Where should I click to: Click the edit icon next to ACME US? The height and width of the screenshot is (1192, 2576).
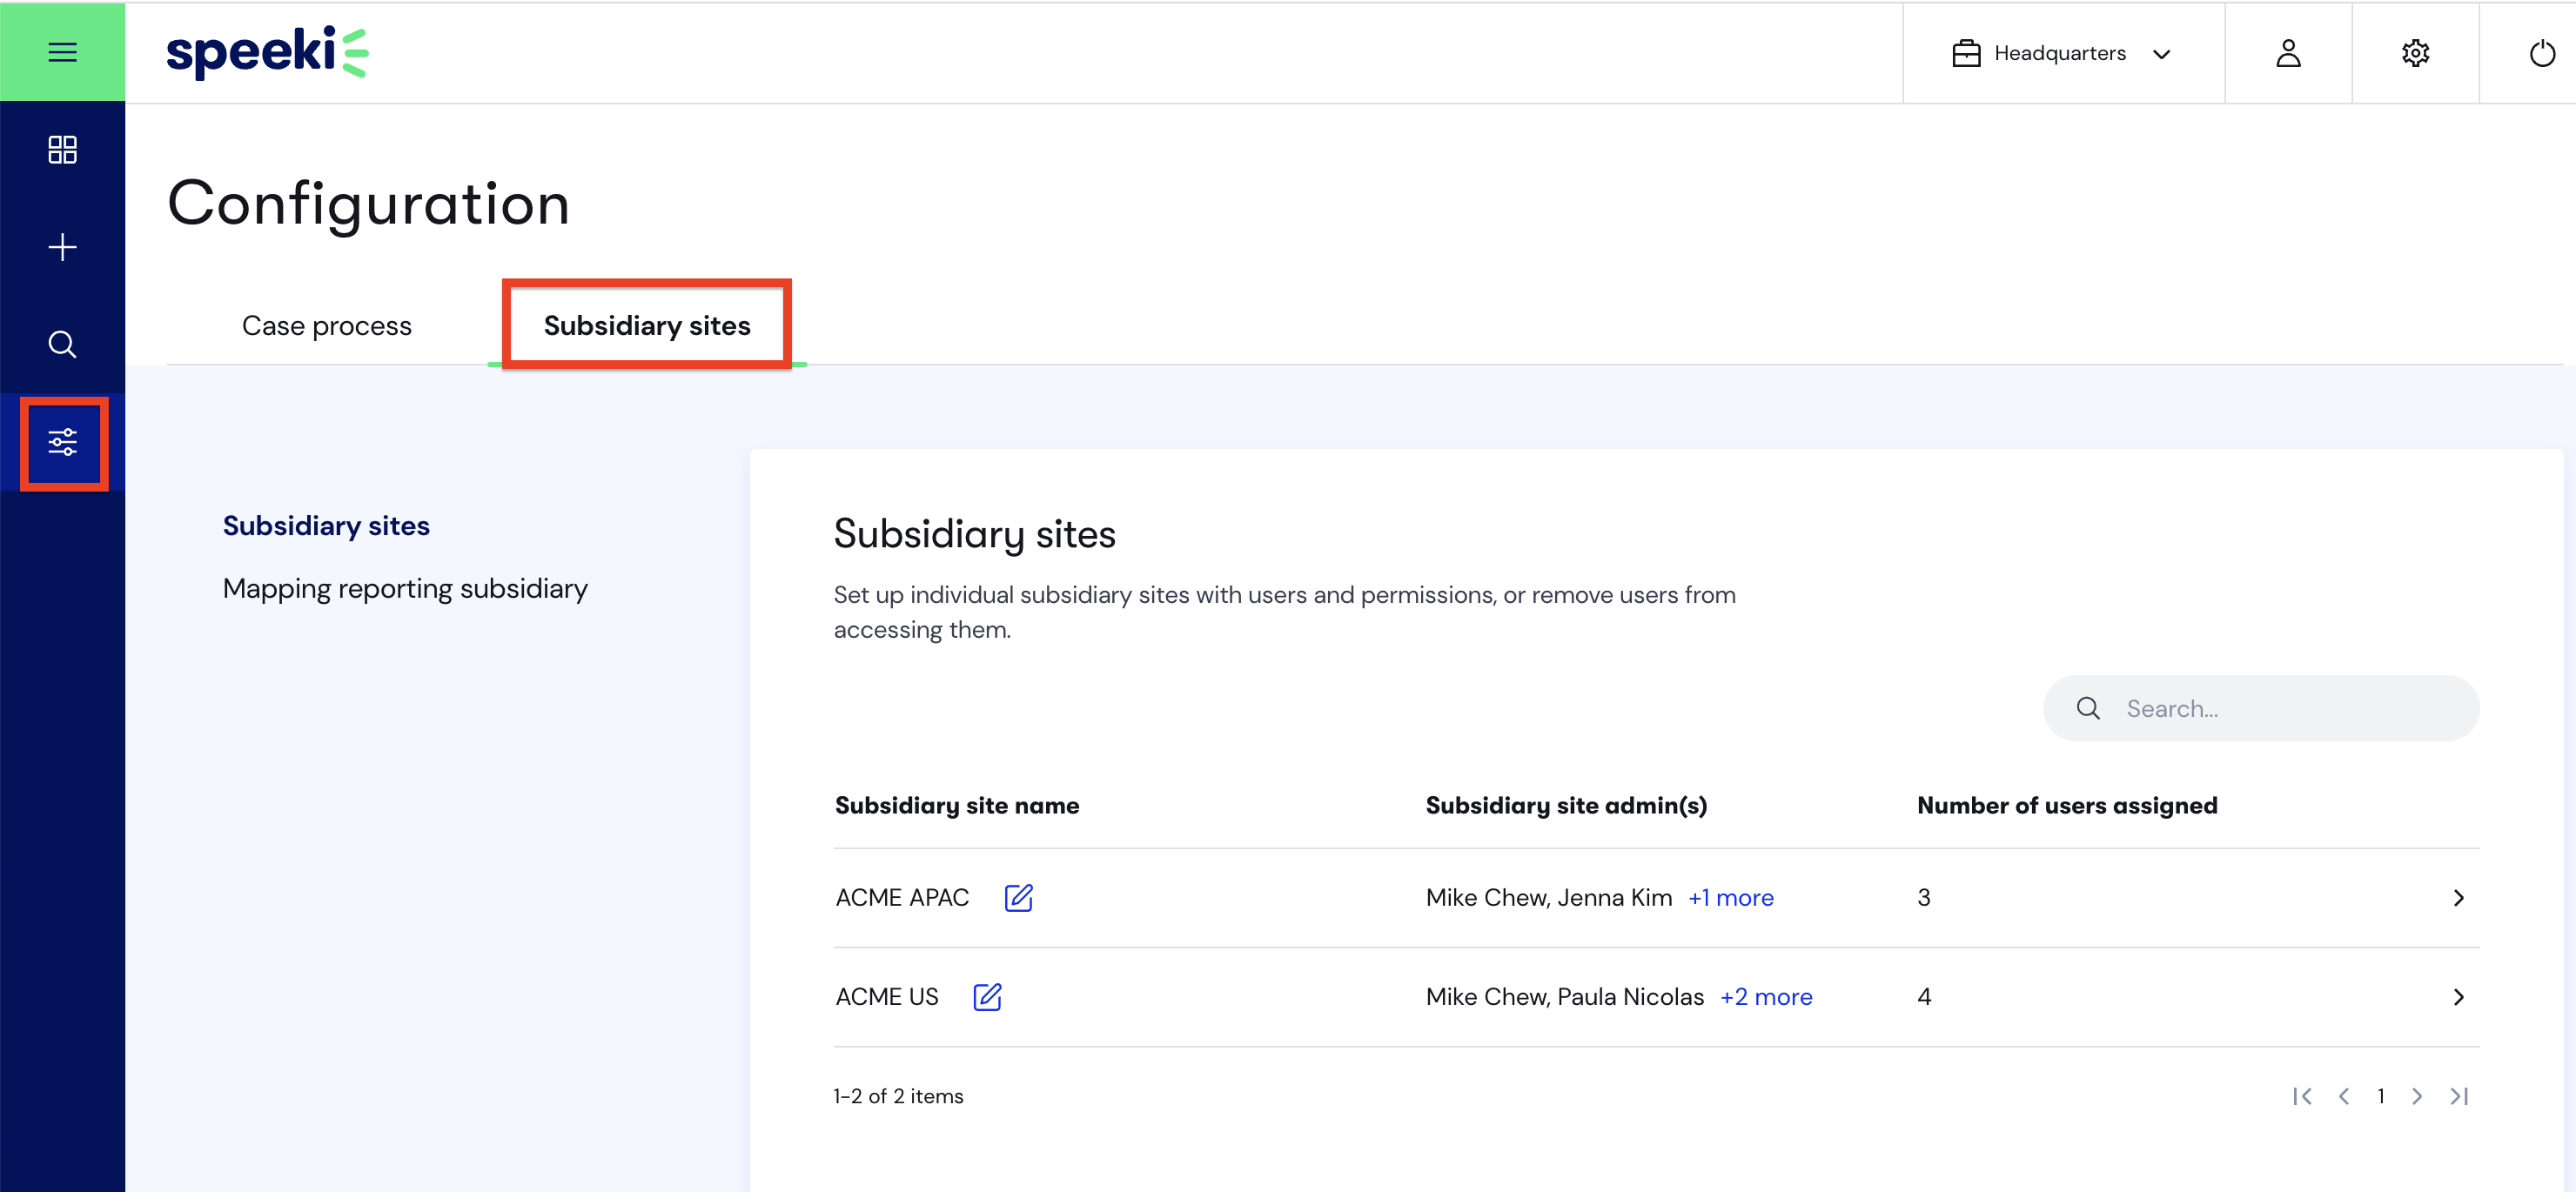(988, 995)
